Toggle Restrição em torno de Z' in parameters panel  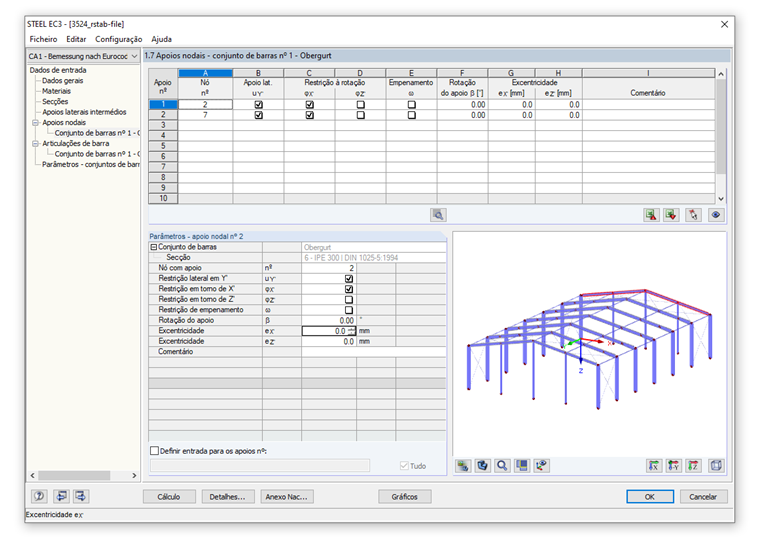tap(348, 300)
